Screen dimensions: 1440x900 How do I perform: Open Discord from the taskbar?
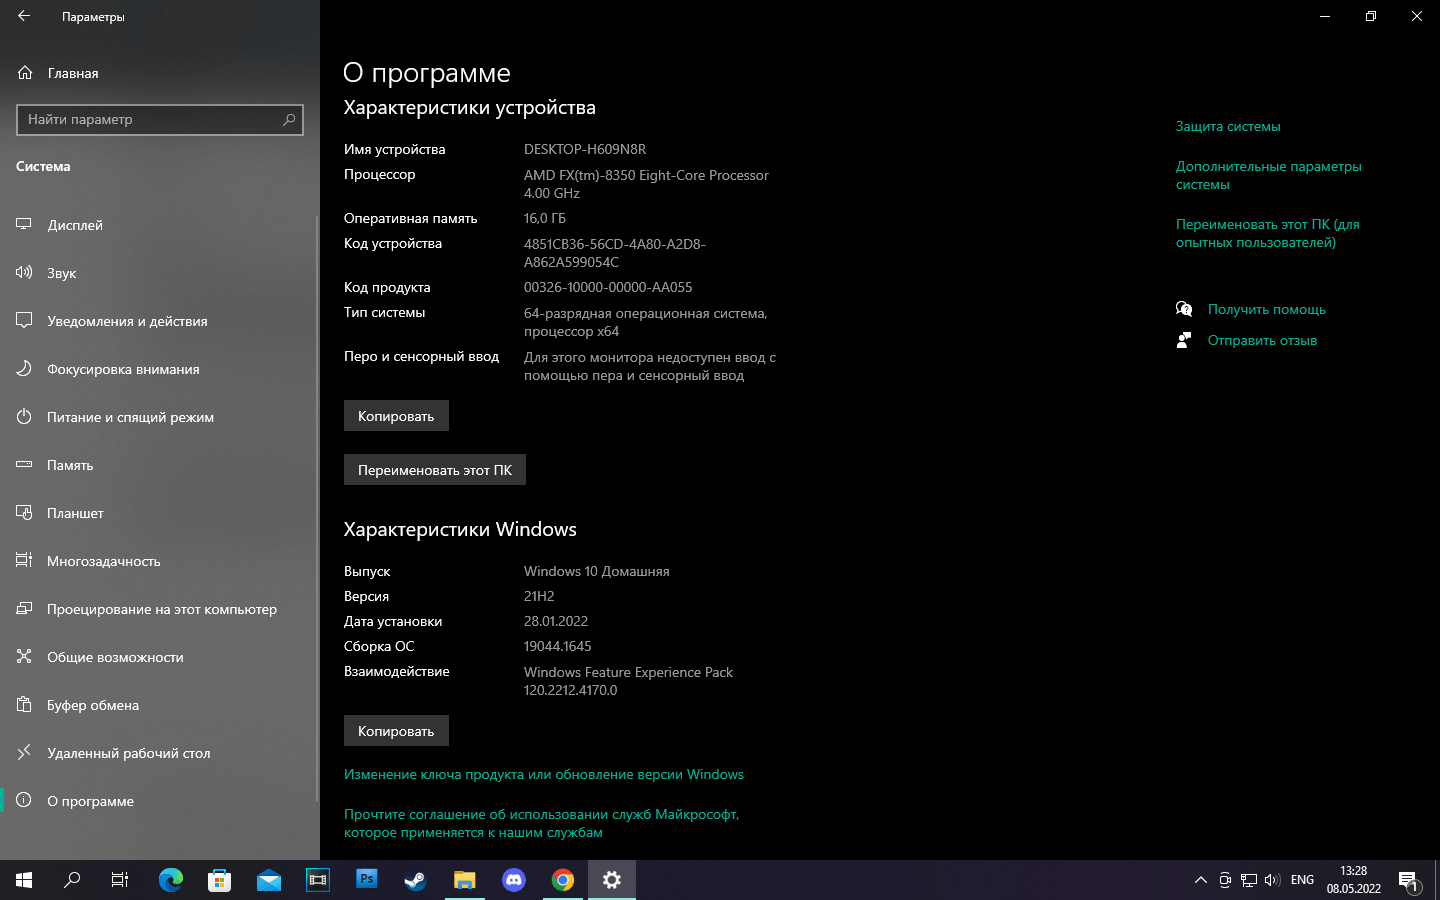[513, 880]
